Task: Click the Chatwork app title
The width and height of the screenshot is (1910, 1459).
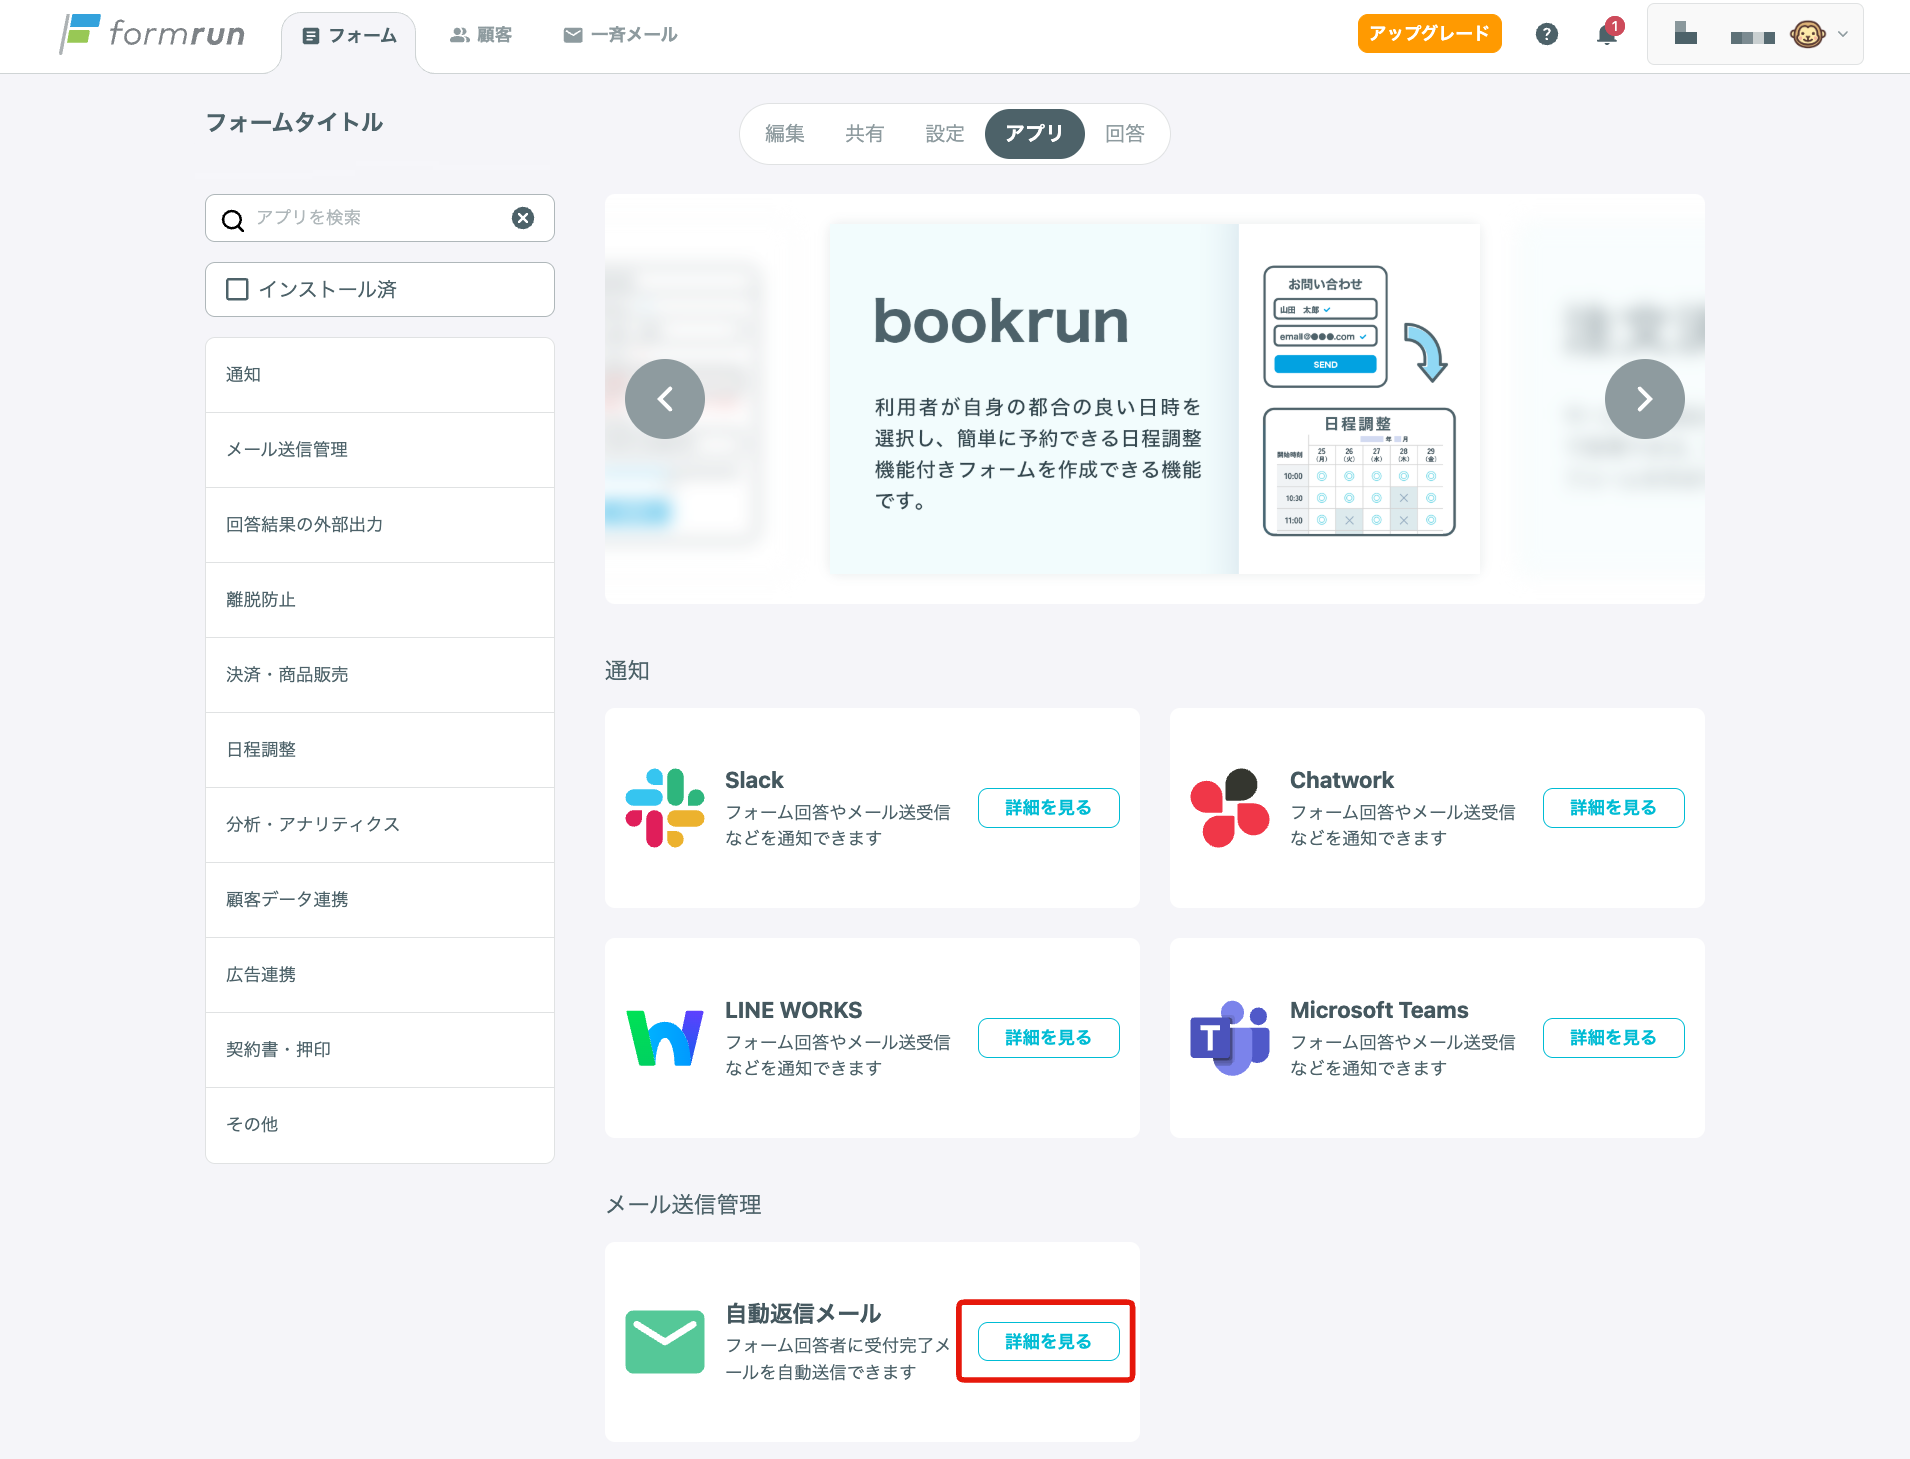Action: [1341, 780]
